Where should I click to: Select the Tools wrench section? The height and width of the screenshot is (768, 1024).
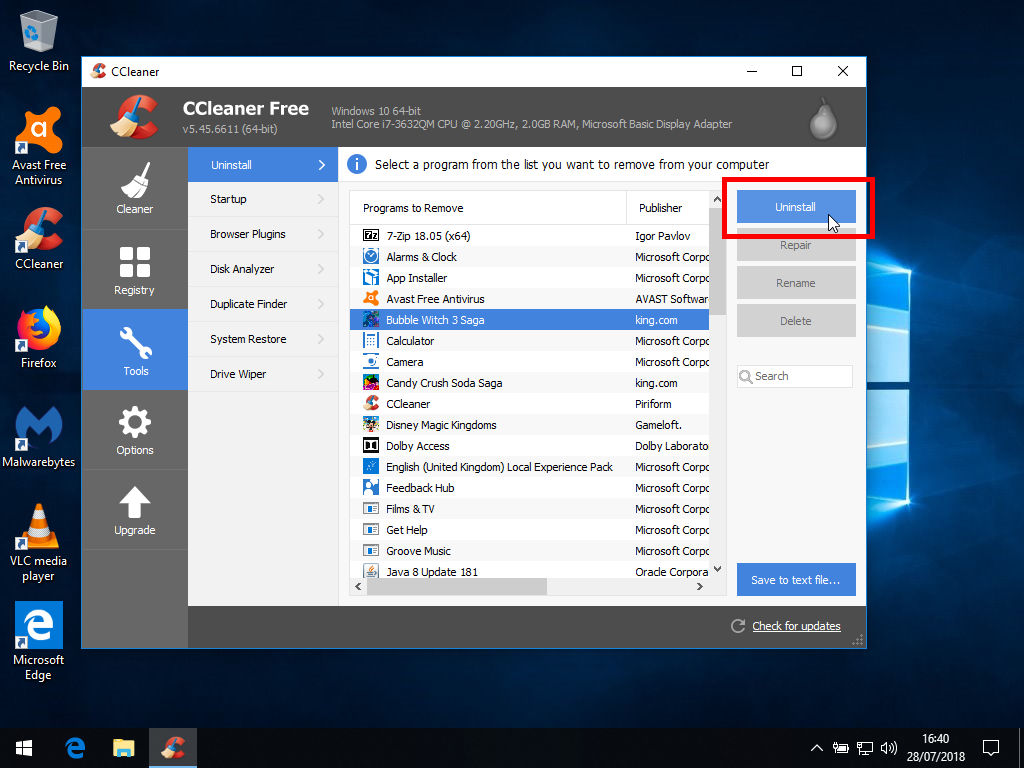click(x=135, y=350)
